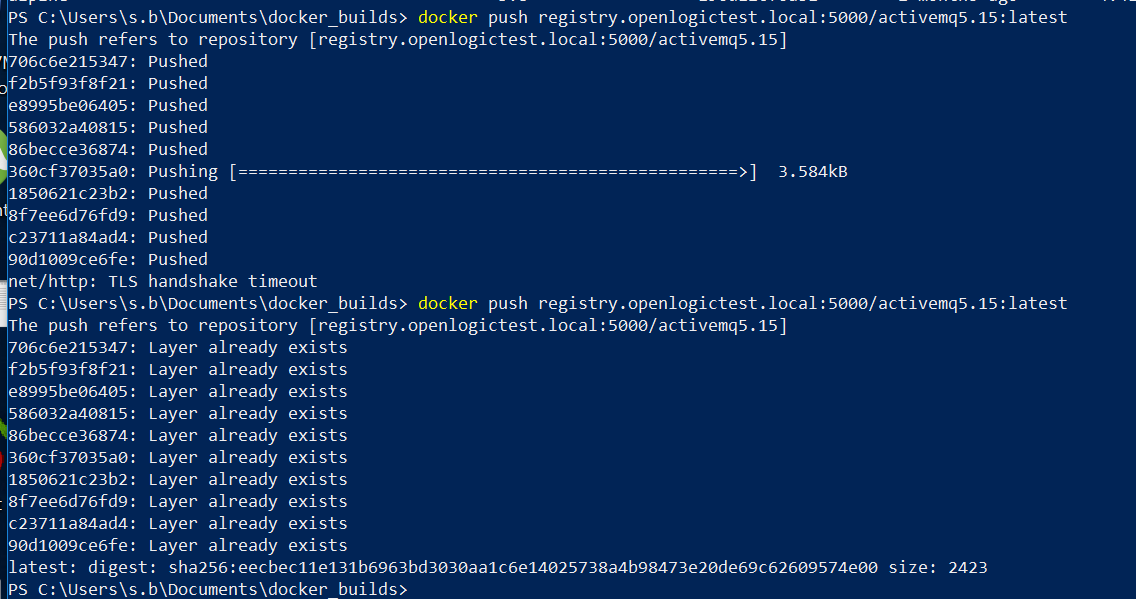The width and height of the screenshot is (1136, 599).
Task: Click the 'latest: digest:' label
Action: point(83,567)
